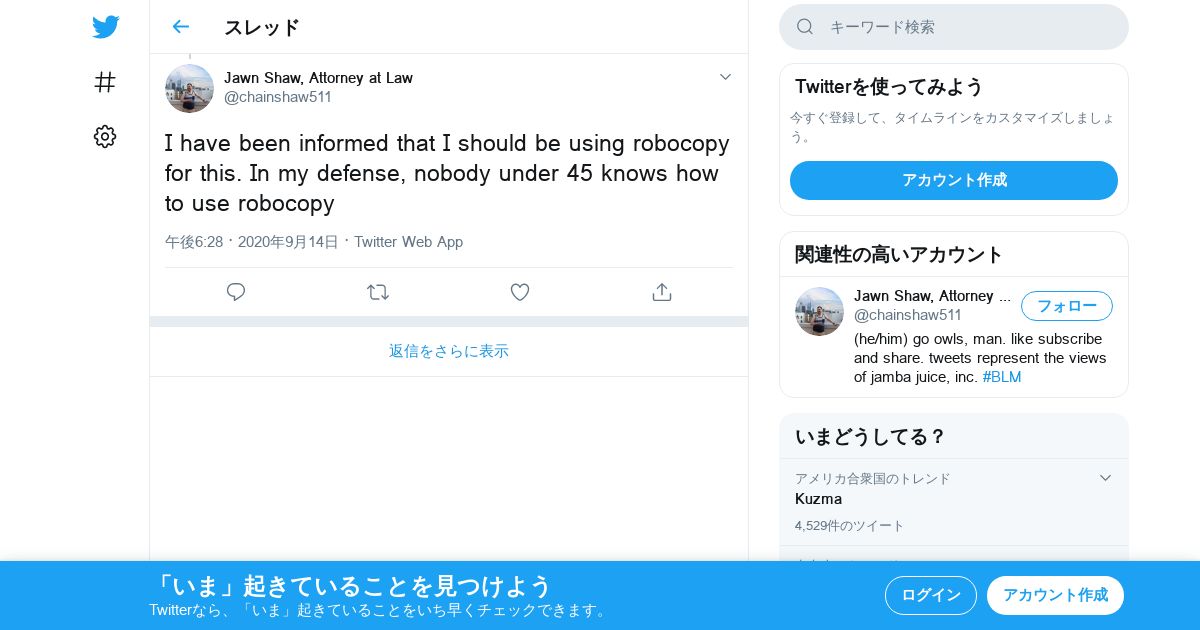Click the tweet author's profile picture

click(x=189, y=88)
